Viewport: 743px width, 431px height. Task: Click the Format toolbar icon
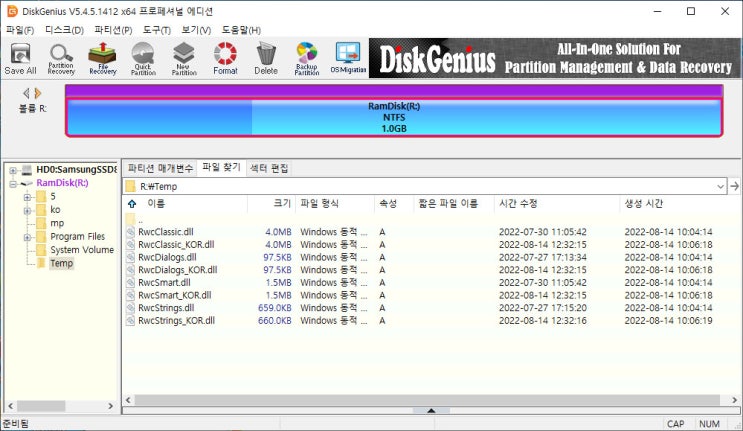point(225,59)
